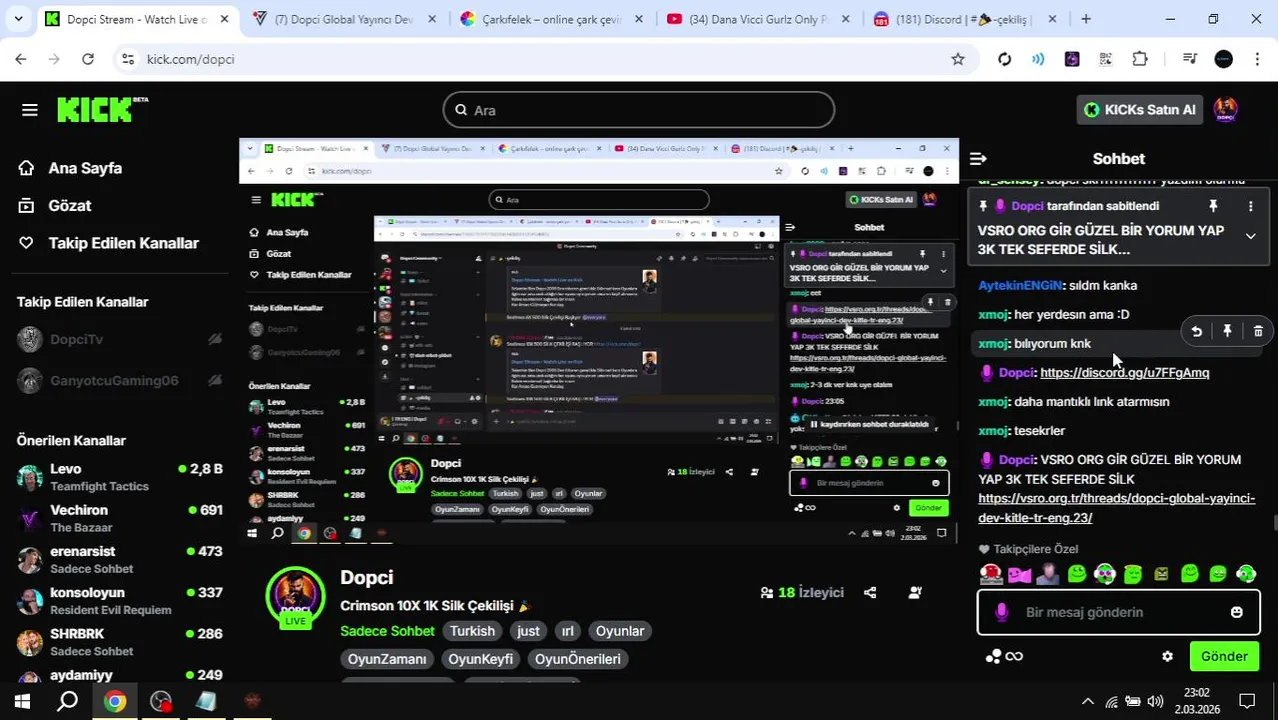Click the Turkish tag
The width and height of the screenshot is (1278, 720).
(x=472, y=631)
